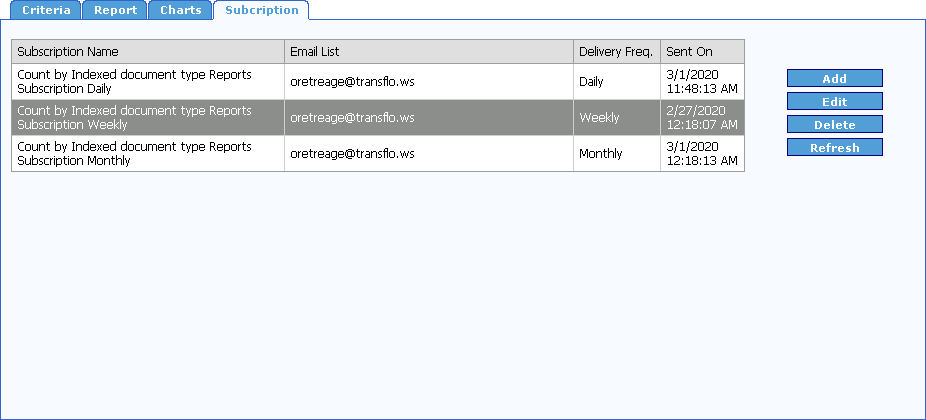Screen dimensions: 926x420
Task: Click the Delivery Freq. column header
Action: 616,52
